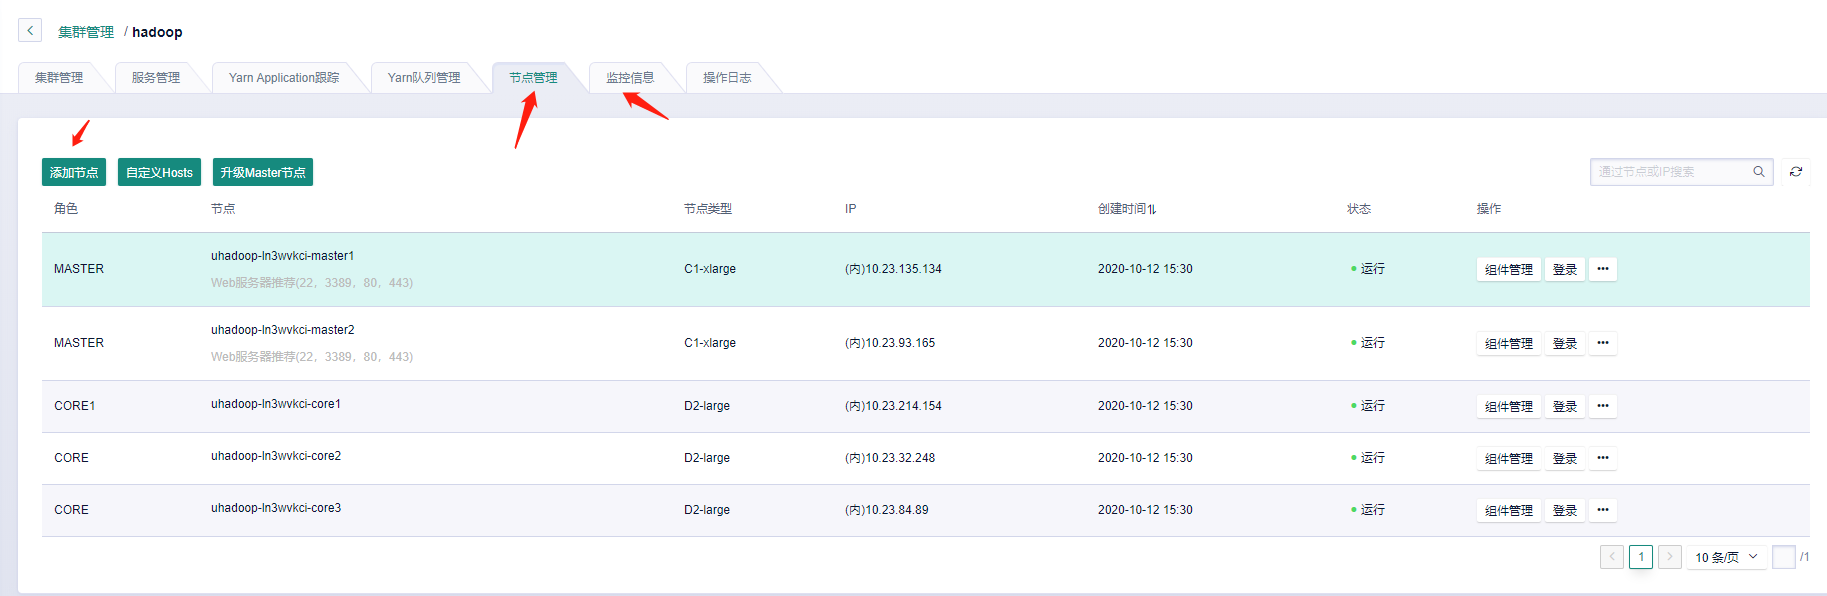Click the page jump input box

[1783, 557]
